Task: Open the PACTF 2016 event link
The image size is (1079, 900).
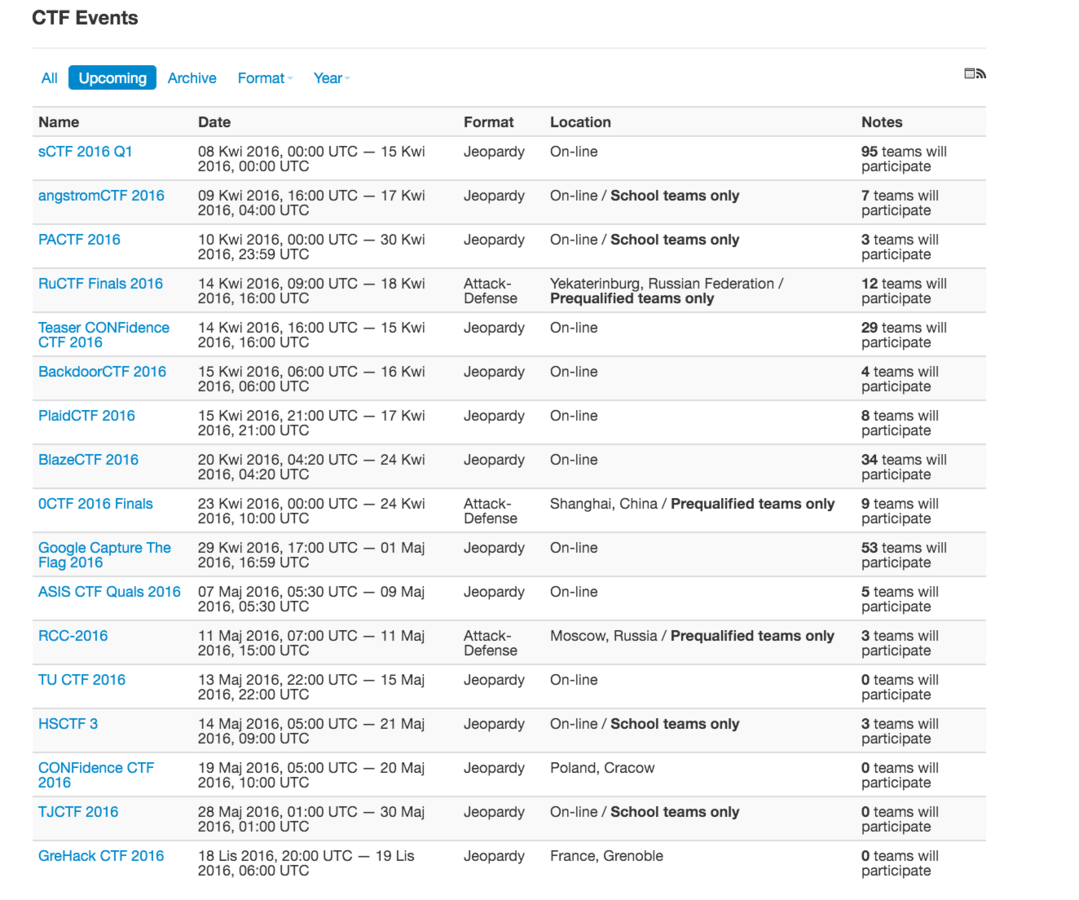Action: pyautogui.click(x=79, y=239)
